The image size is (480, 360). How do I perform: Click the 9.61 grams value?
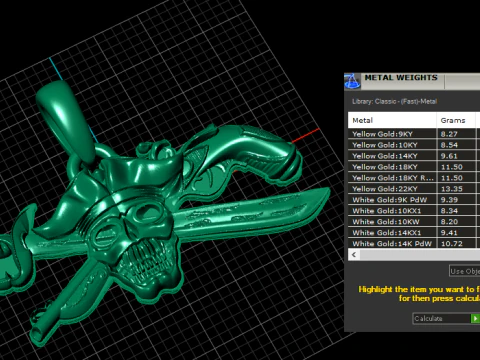point(449,156)
